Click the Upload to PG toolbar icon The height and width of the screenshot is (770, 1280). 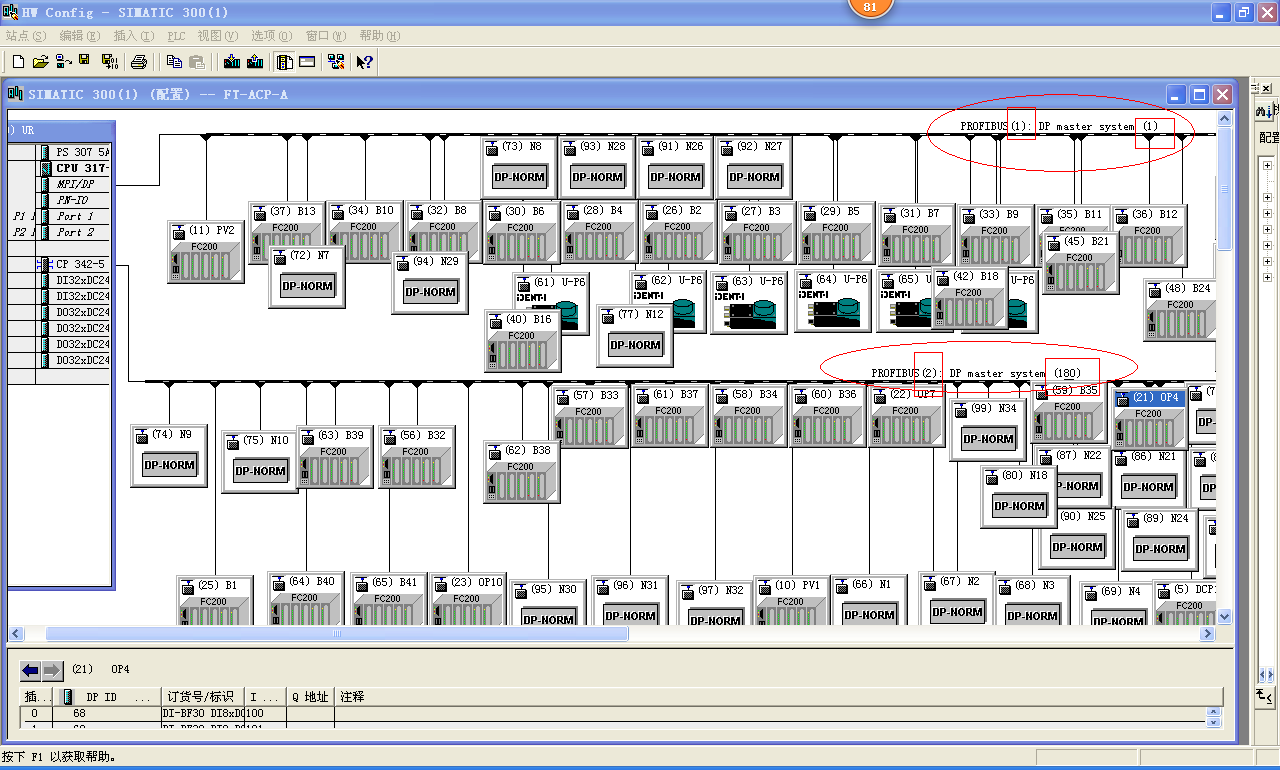pos(255,62)
